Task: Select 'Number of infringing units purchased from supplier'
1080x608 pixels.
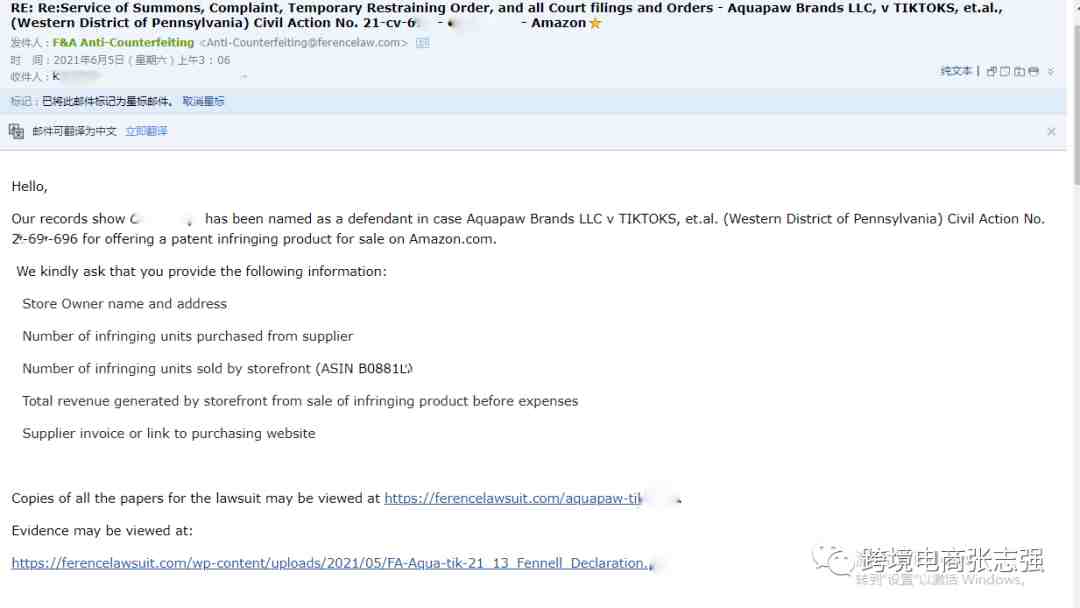Action: click(x=187, y=336)
